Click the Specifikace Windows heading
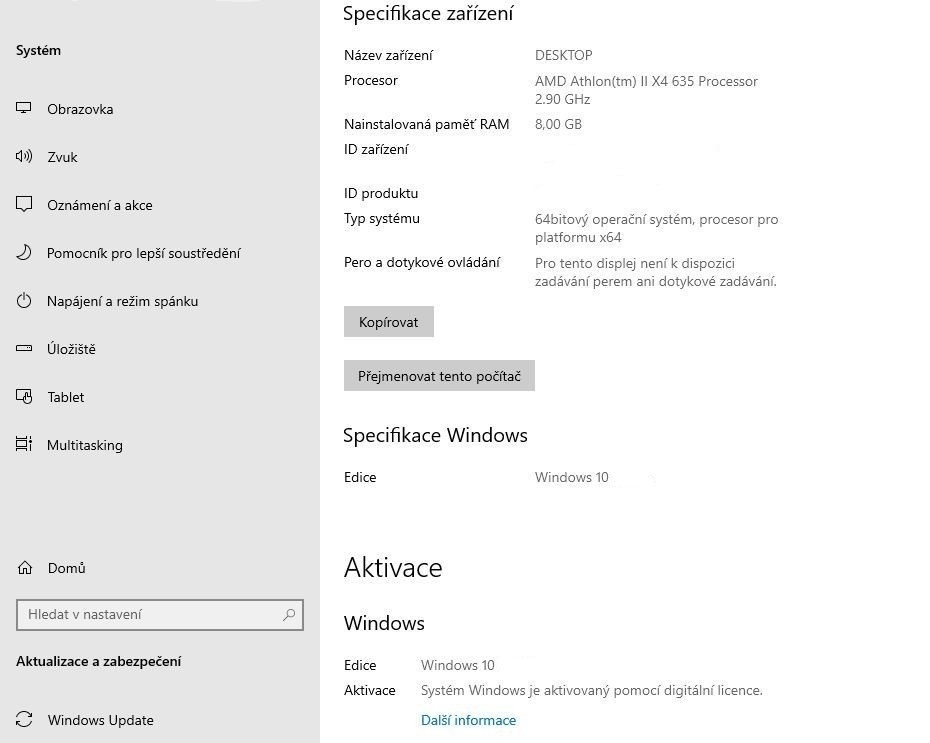The width and height of the screenshot is (930, 743). point(435,435)
